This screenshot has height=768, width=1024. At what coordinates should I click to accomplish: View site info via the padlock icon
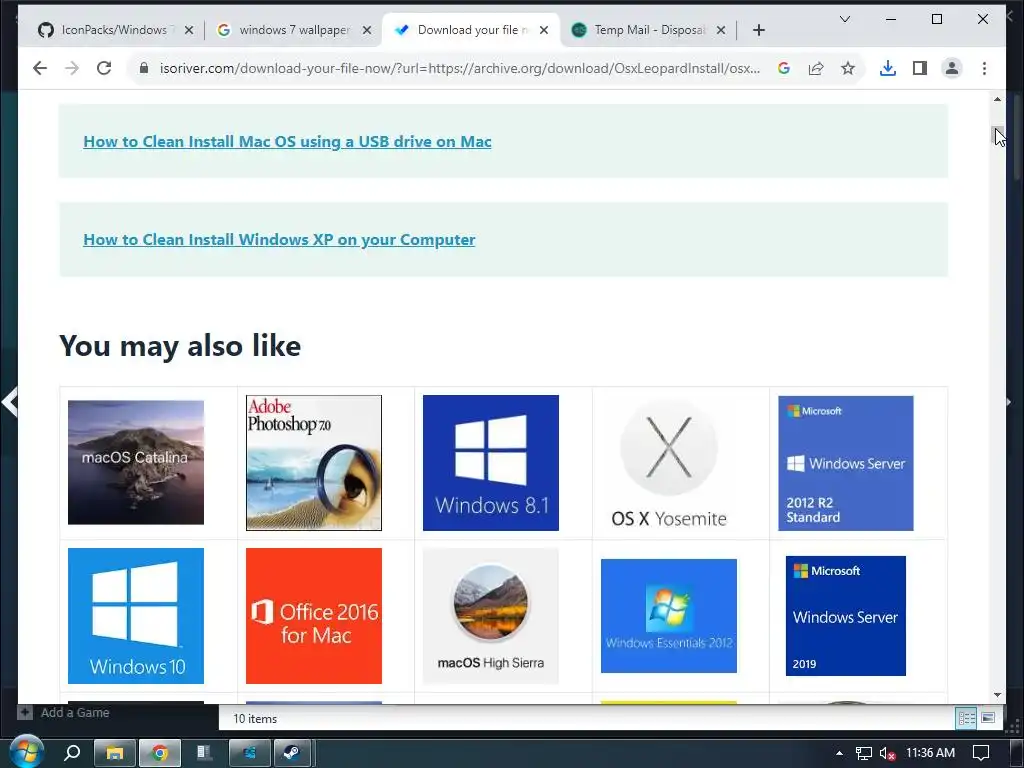[x=144, y=68]
